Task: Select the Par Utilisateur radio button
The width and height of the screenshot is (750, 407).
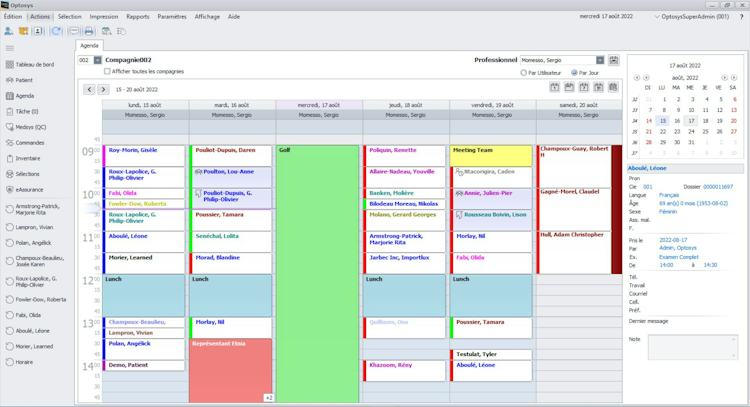Action: tap(523, 73)
